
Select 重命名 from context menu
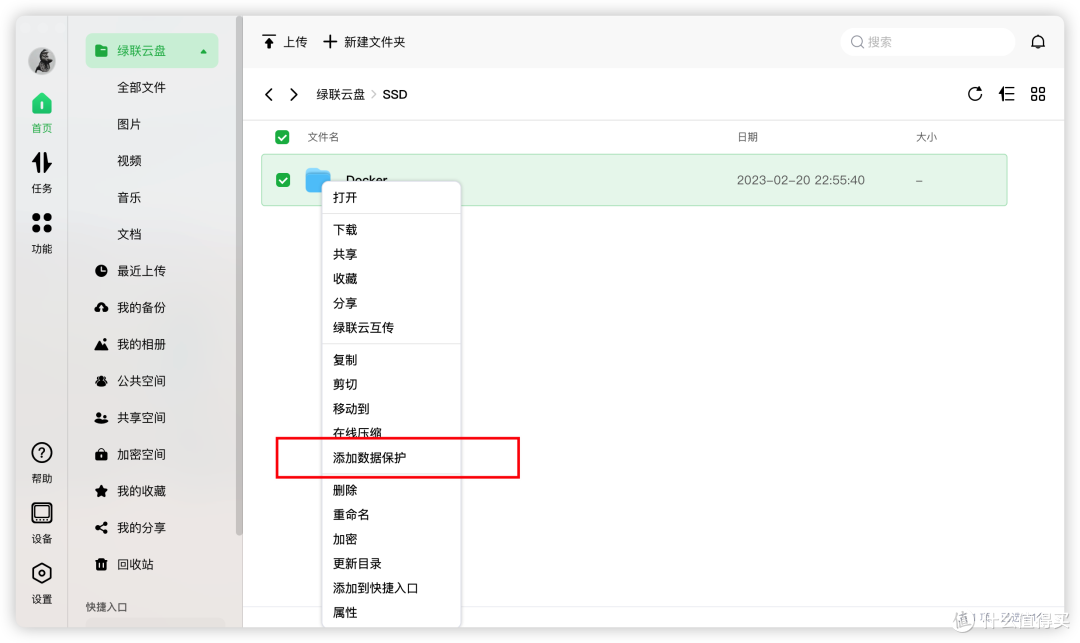point(391,514)
